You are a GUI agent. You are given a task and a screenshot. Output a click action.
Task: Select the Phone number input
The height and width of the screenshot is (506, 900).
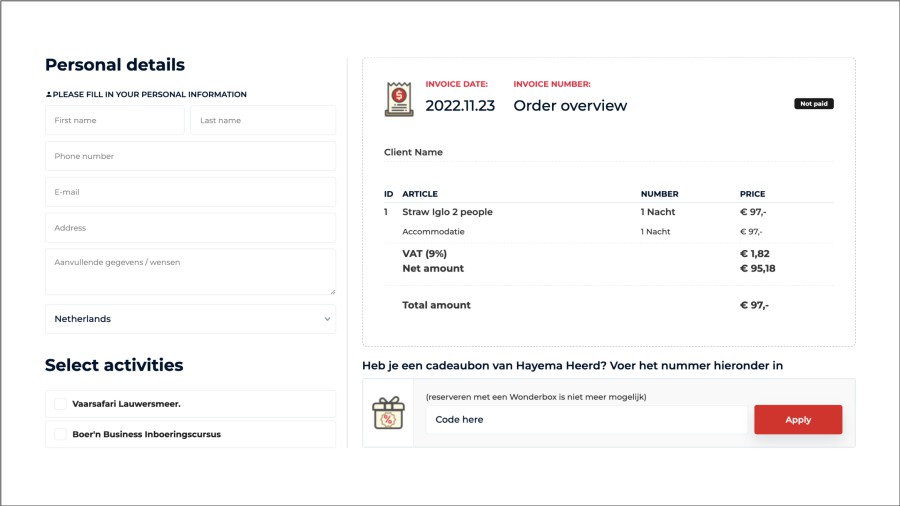(190, 156)
